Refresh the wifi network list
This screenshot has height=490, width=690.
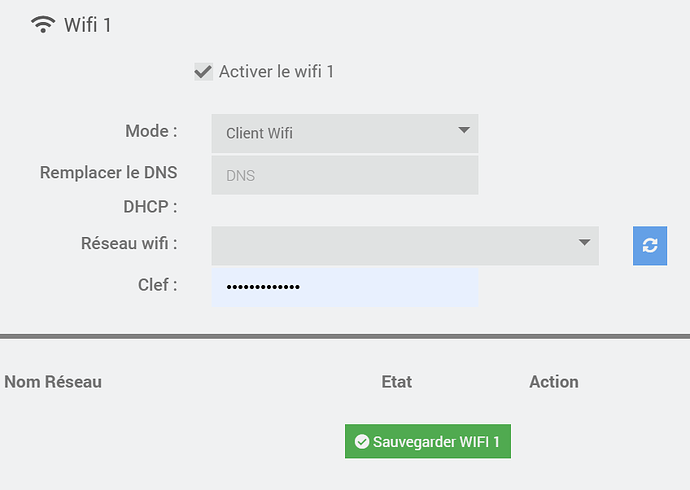coord(650,246)
